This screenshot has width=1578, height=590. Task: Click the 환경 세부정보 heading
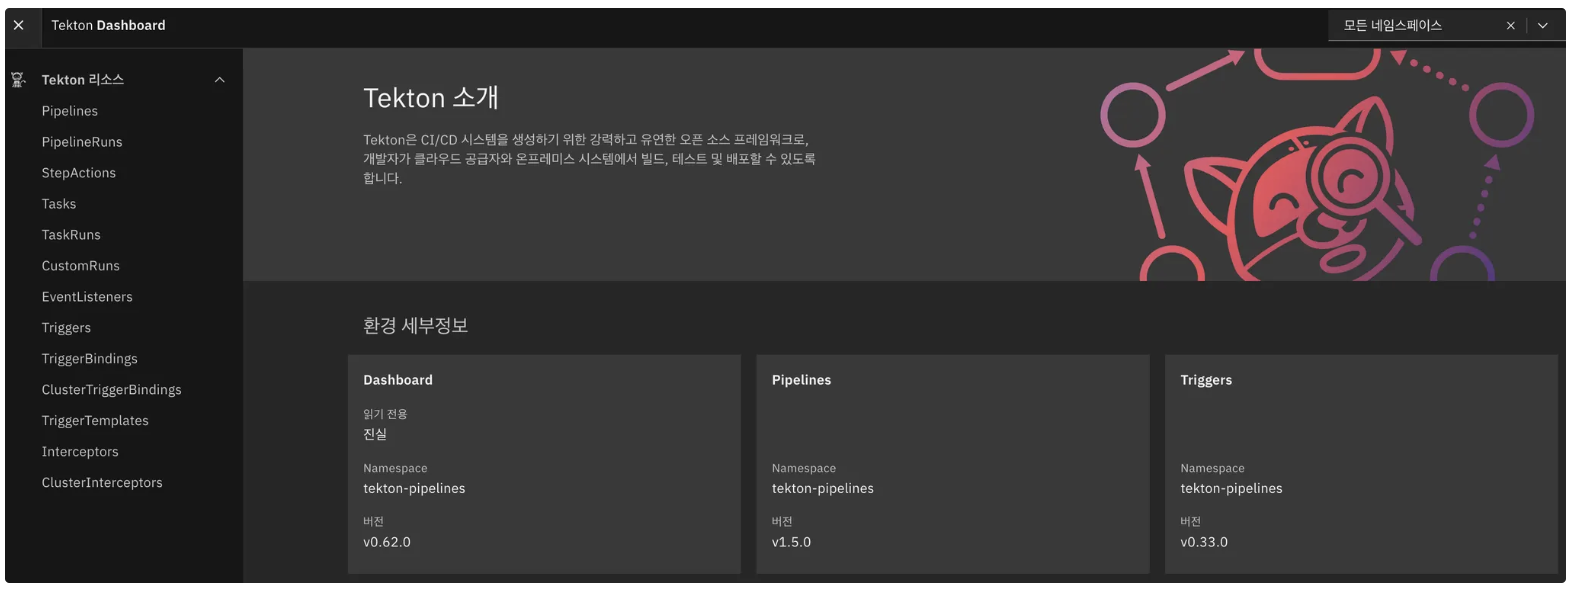(415, 326)
